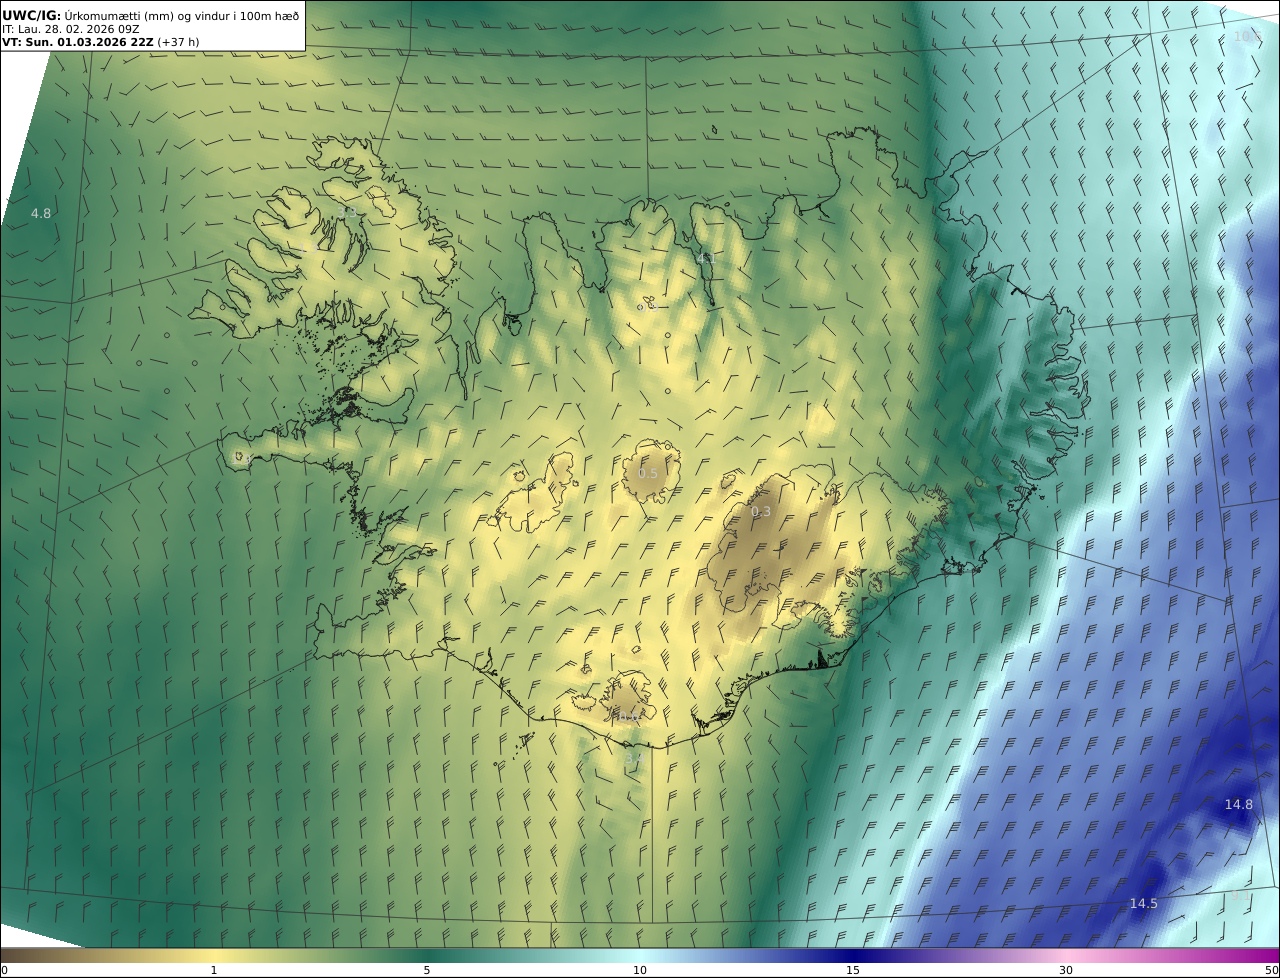
Task: Click the colorbar tick label 5
Action: [427, 970]
